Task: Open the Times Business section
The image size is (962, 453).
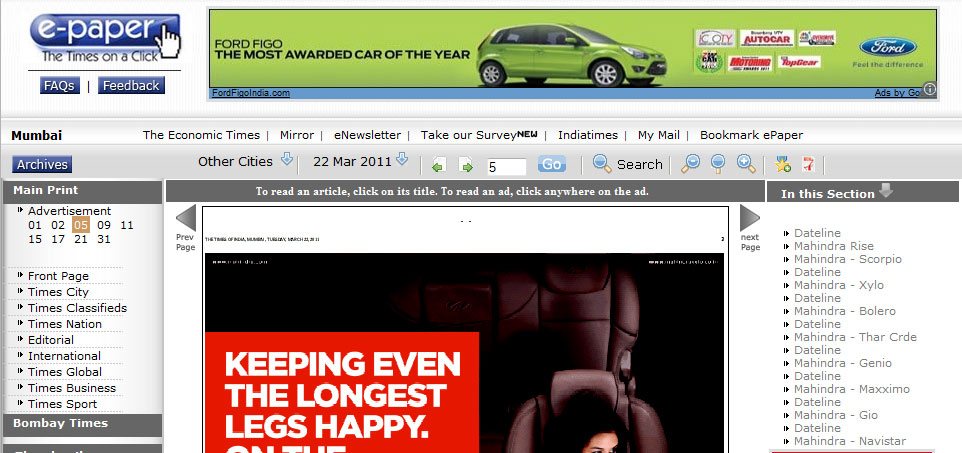Action: click(x=72, y=388)
